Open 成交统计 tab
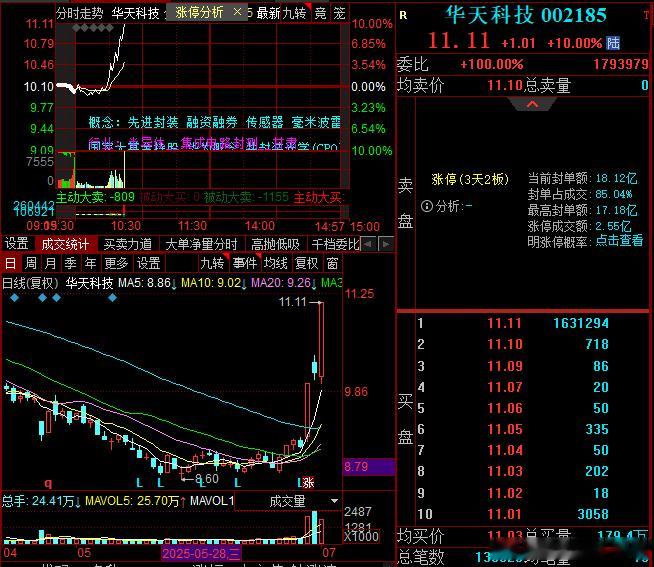The width and height of the screenshot is (654, 567). pyautogui.click(x=65, y=244)
